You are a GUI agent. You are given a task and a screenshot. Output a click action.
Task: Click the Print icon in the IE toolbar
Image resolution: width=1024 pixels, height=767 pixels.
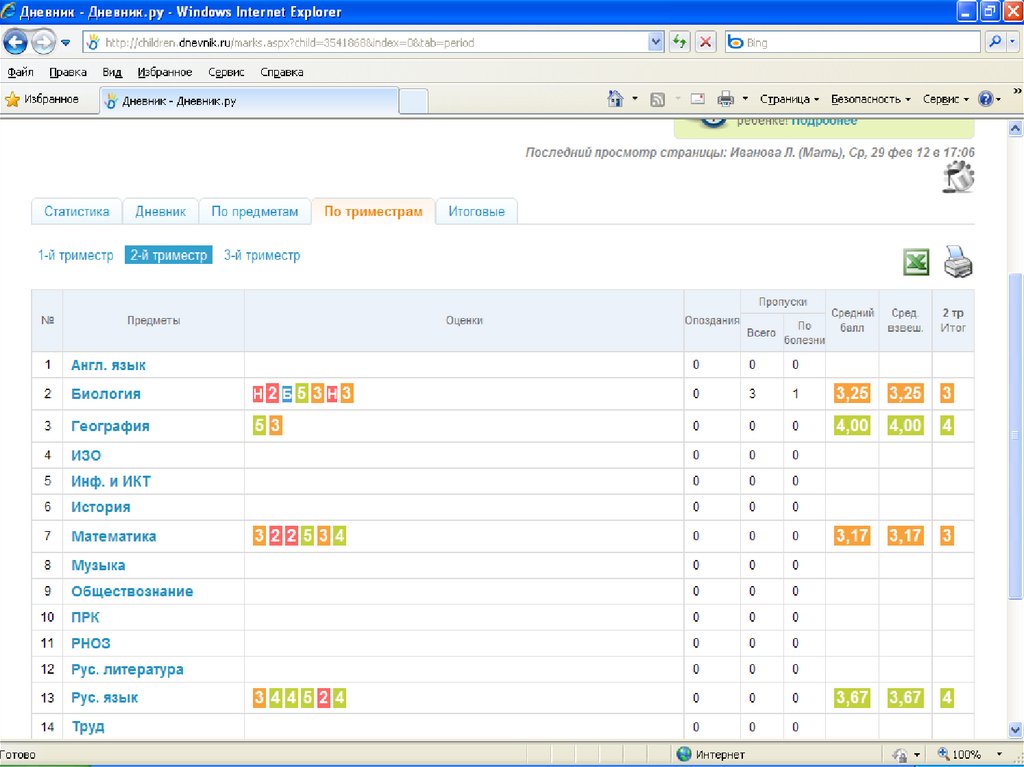(x=725, y=99)
